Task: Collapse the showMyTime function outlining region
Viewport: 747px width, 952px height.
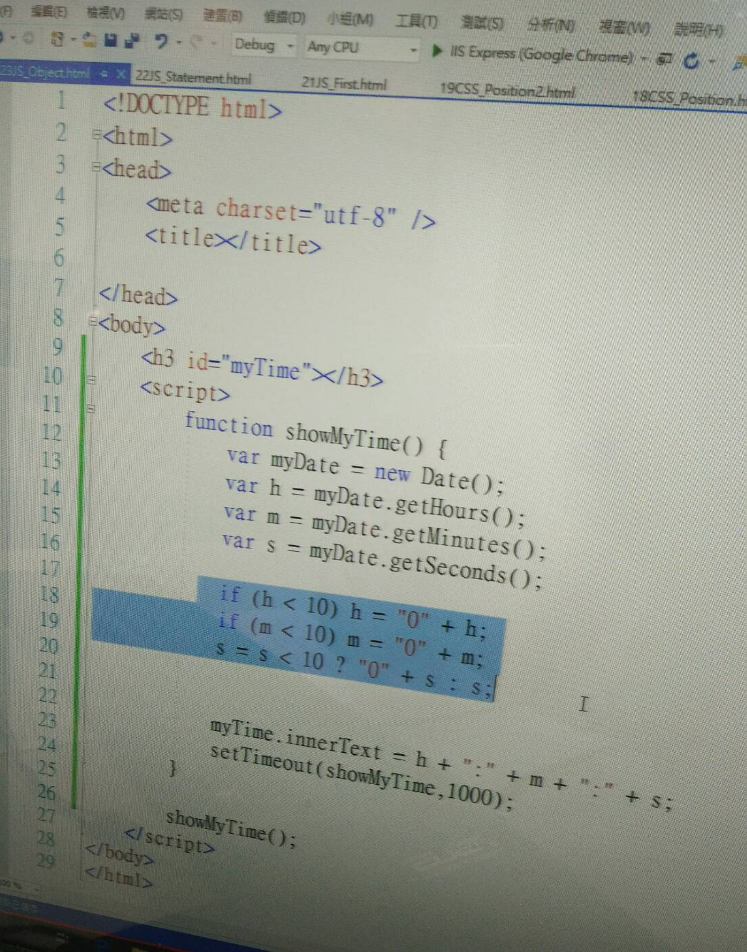Action: [90, 409]
